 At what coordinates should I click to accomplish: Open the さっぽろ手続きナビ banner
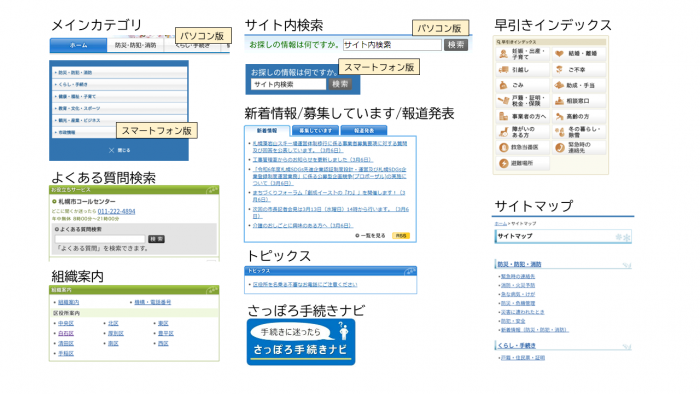click(x=301, y=342)
